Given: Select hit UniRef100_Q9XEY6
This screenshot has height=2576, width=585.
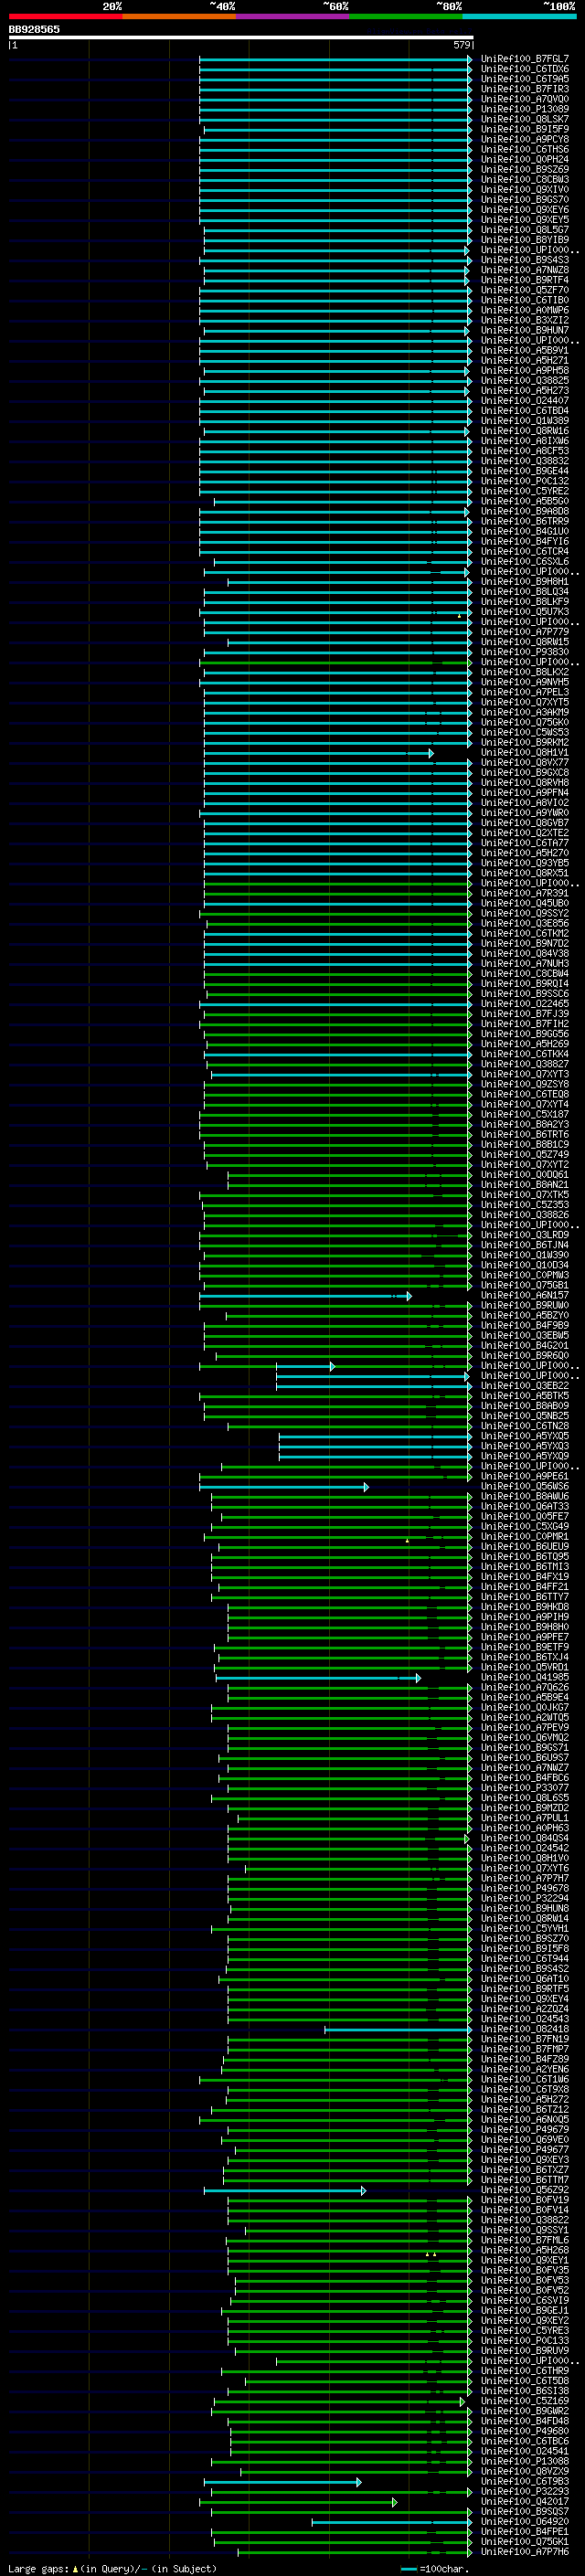Looking at the screenshot, I should [x=524, y=210].
